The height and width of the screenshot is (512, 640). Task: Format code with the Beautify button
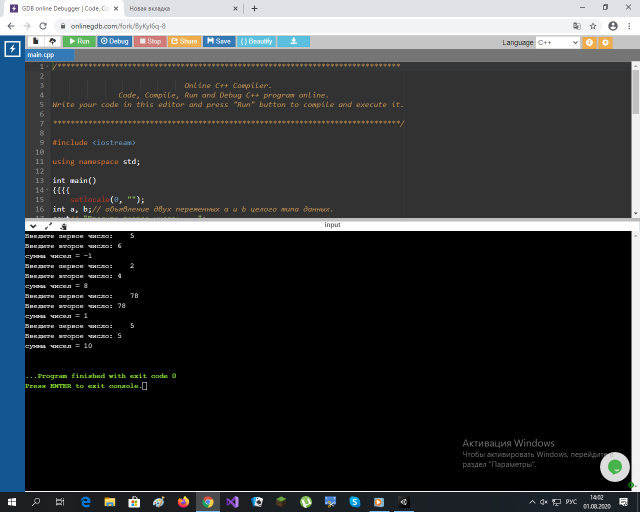point(256,41)
